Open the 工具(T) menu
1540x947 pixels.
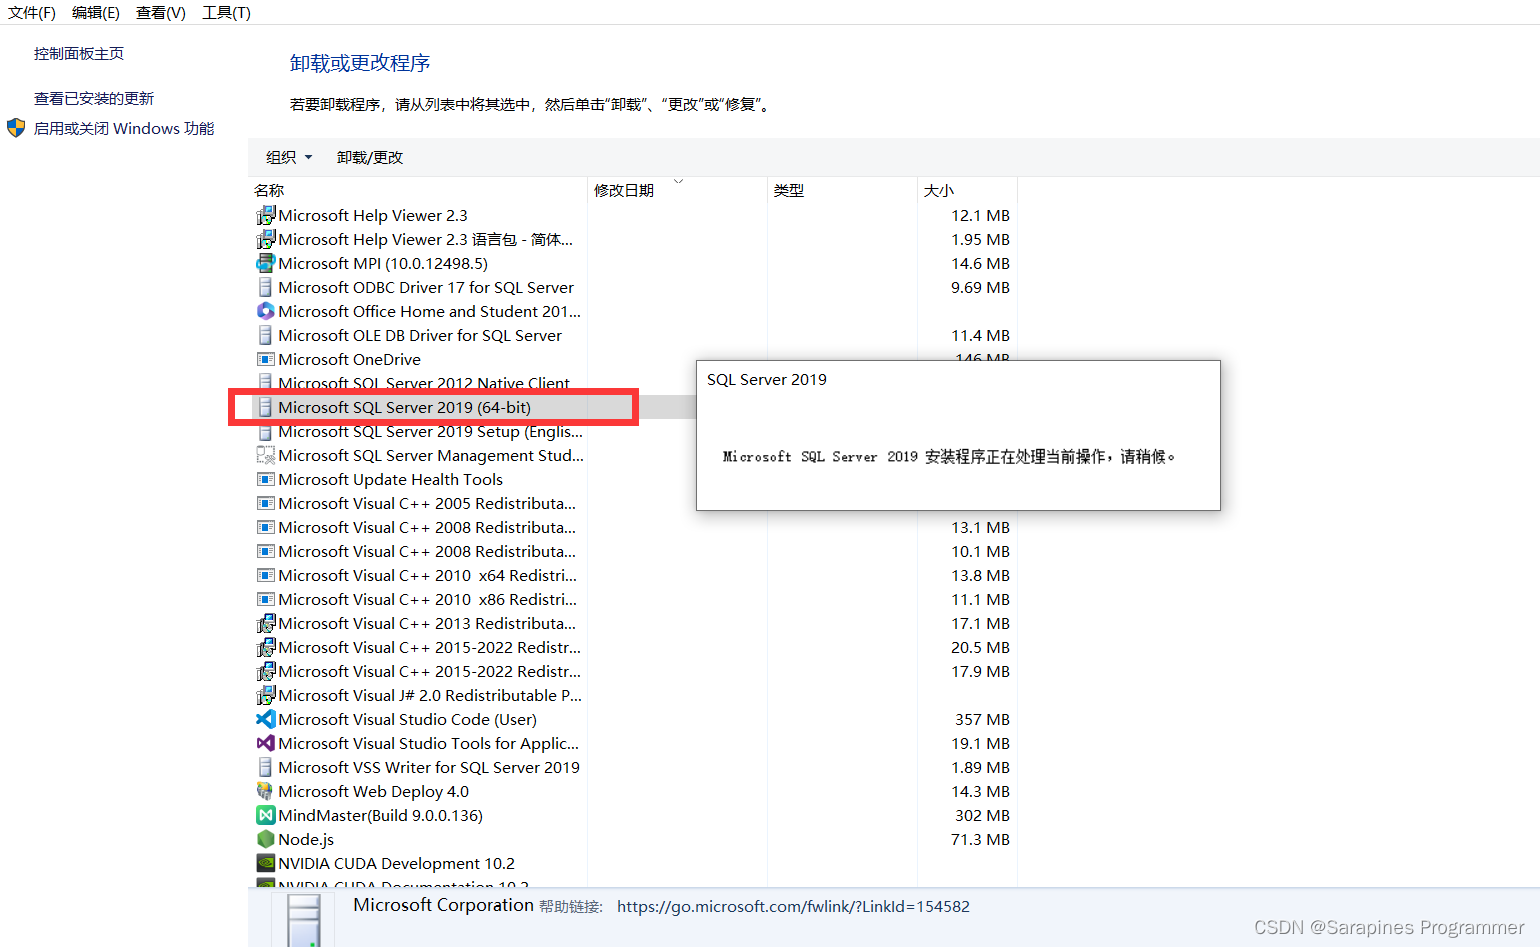point(227,13)
